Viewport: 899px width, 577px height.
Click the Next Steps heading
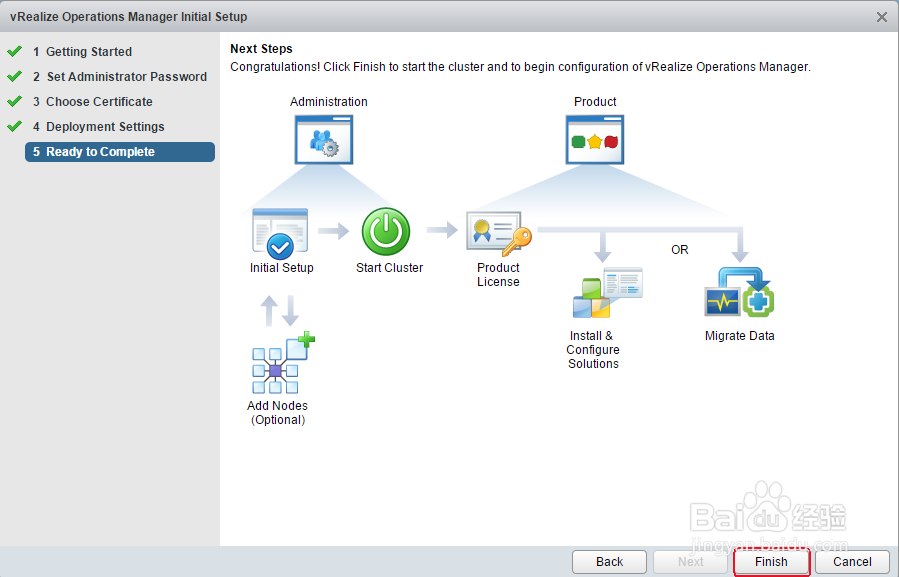261,49
